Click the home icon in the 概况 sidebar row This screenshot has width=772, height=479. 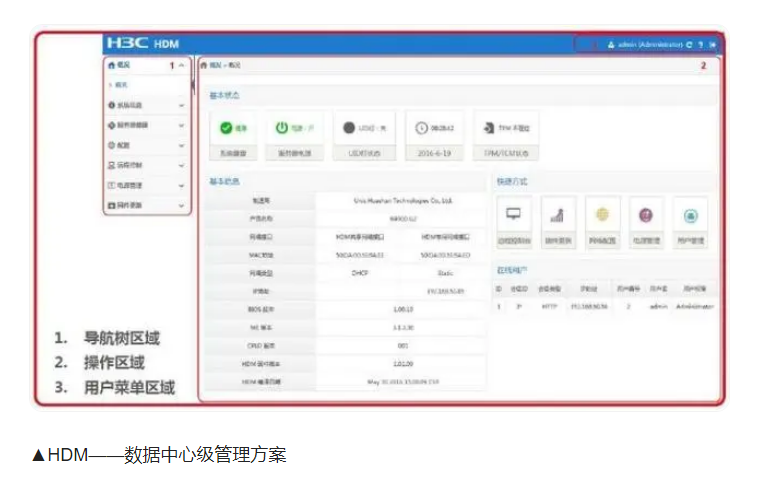click(x=112, y=65)
